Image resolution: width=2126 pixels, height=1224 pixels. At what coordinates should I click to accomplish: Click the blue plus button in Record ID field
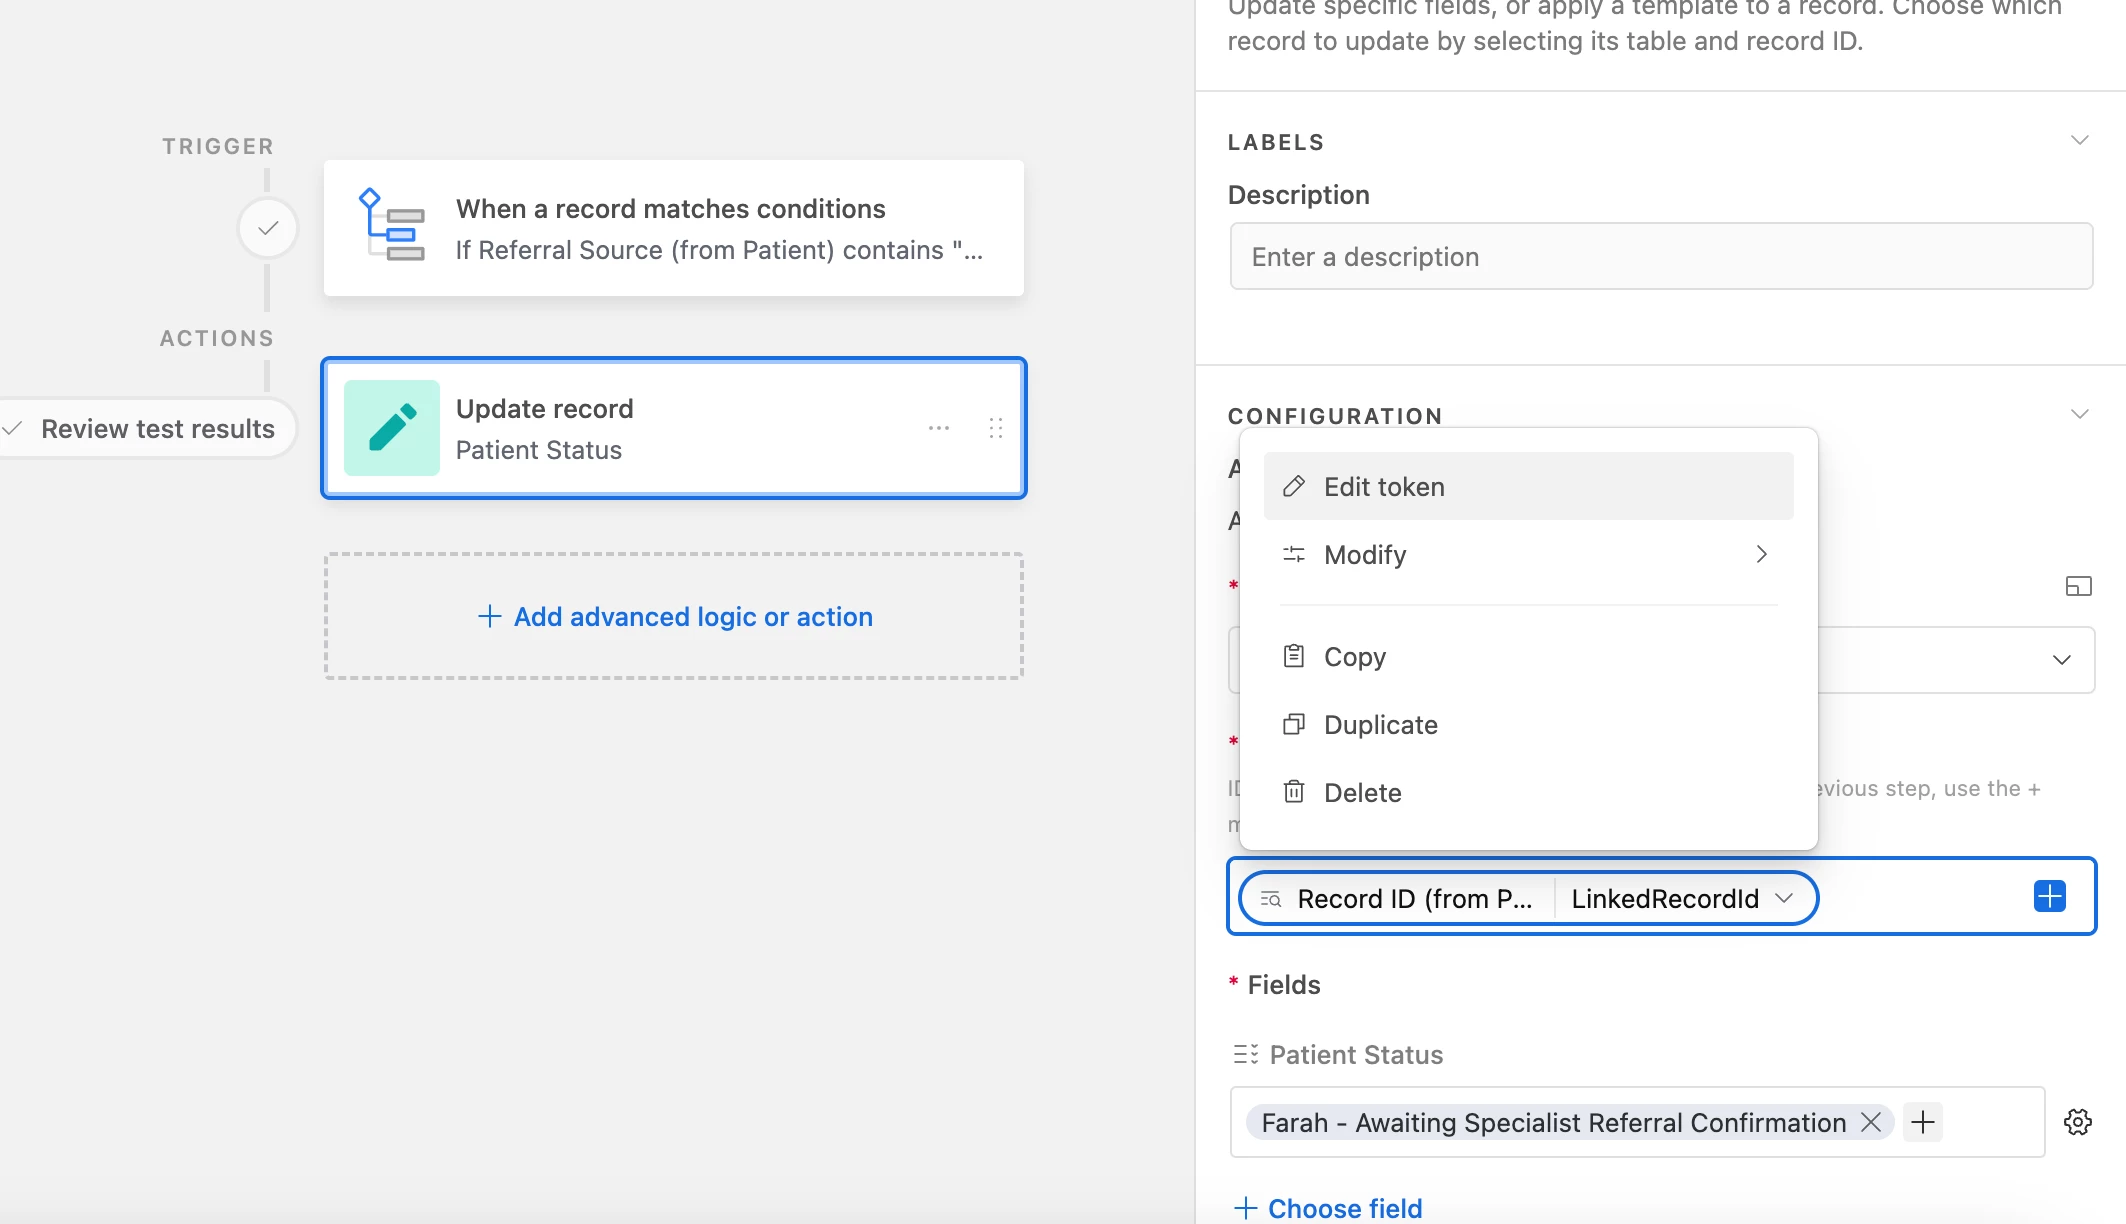pos(2049,896)
